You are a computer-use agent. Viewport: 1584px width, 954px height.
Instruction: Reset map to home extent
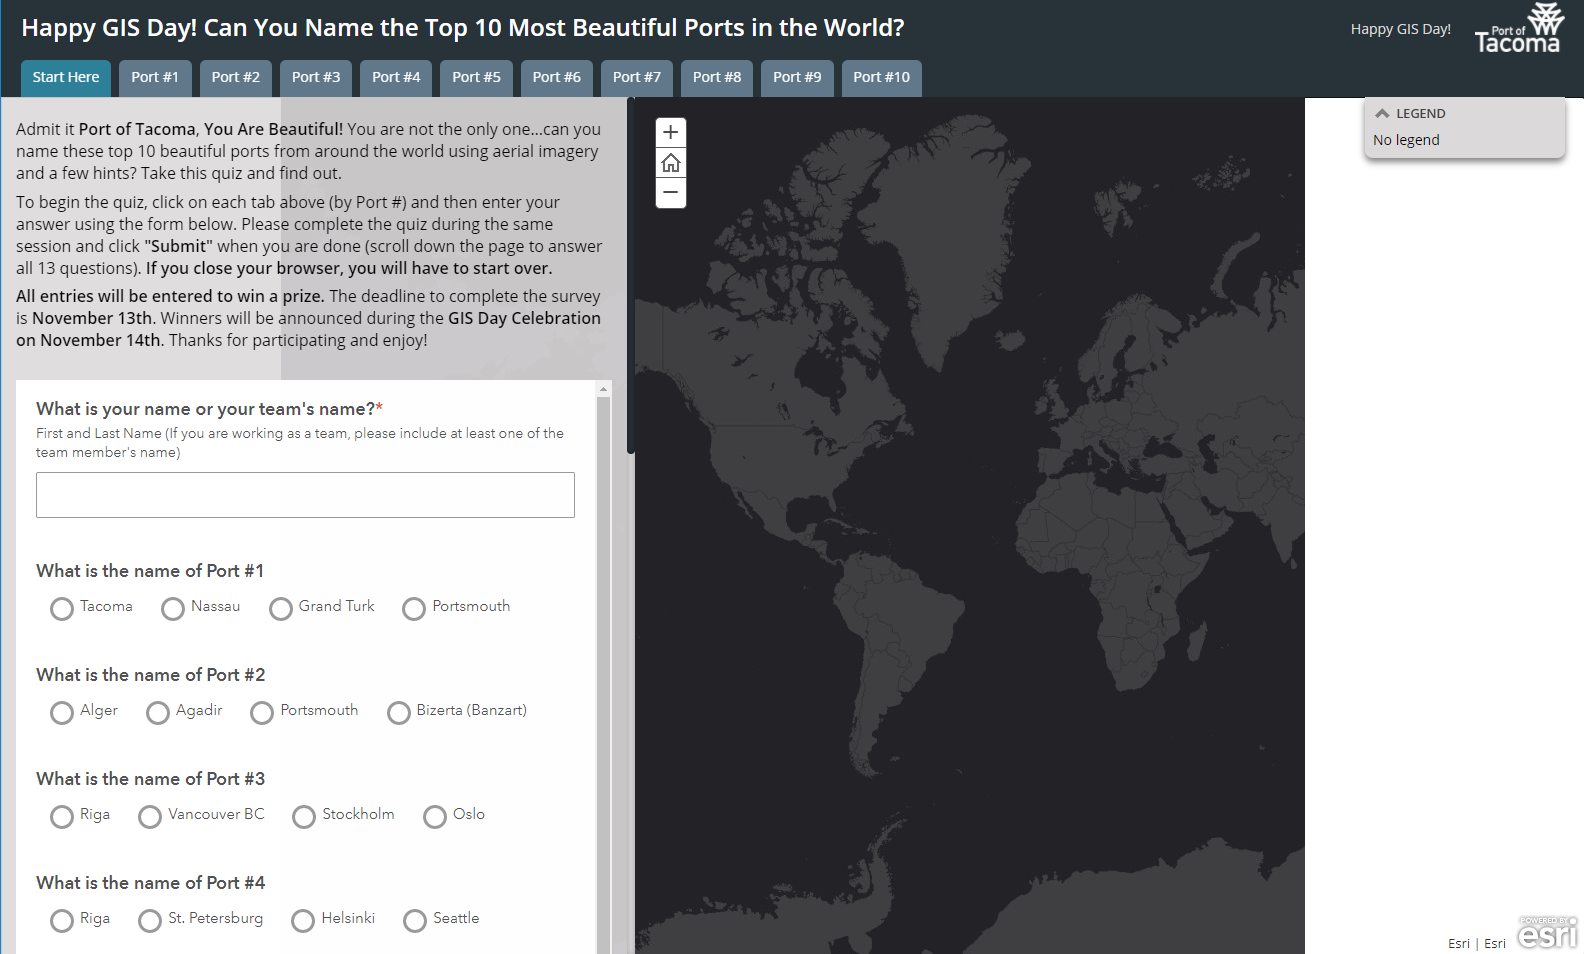tap(670, 163)
